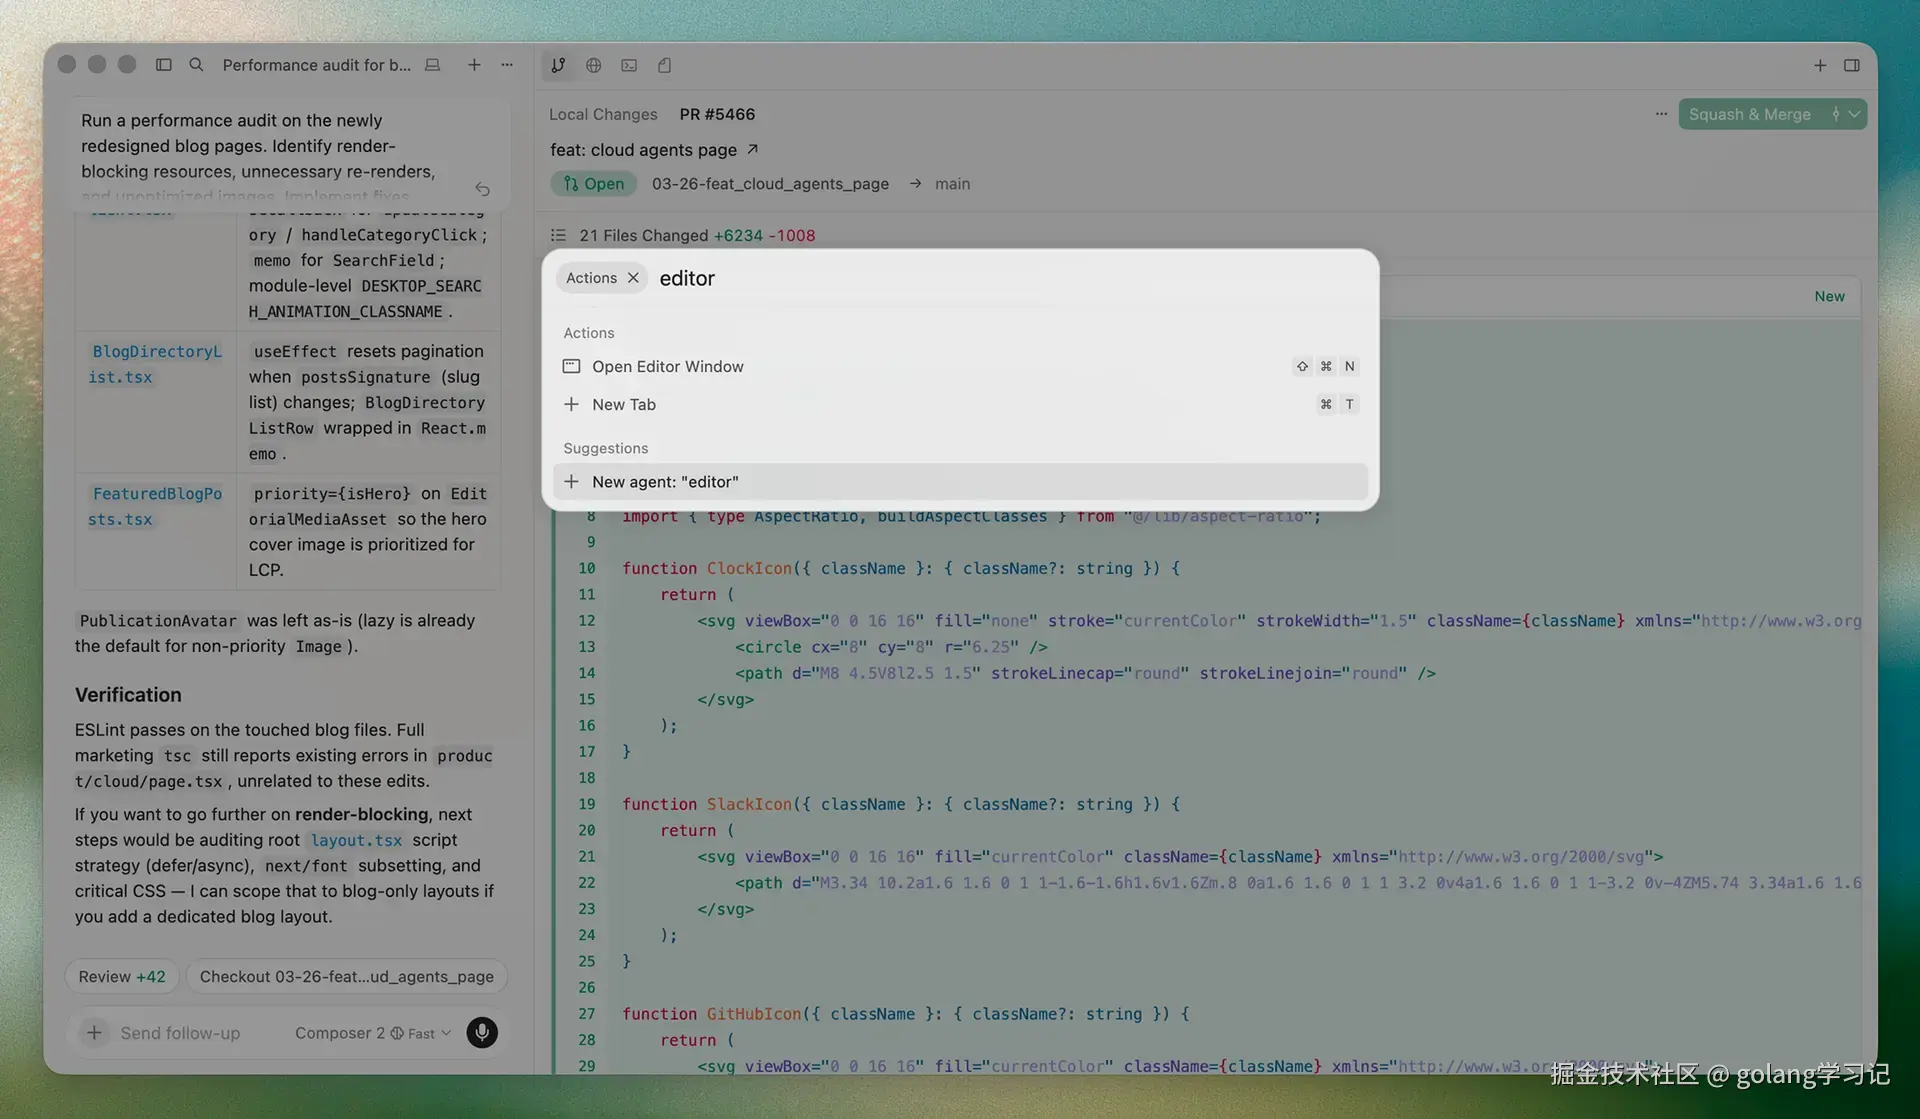Viewport: 1920px width, 1119px height.
Task: Toggle the left sidebar panel icon
Action: [x=164, y=65]
